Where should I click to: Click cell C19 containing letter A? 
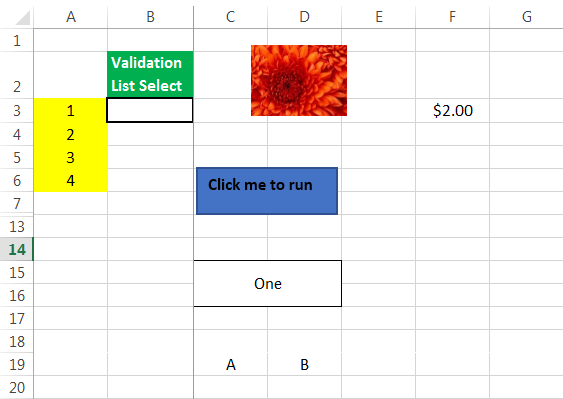point(231,364)
